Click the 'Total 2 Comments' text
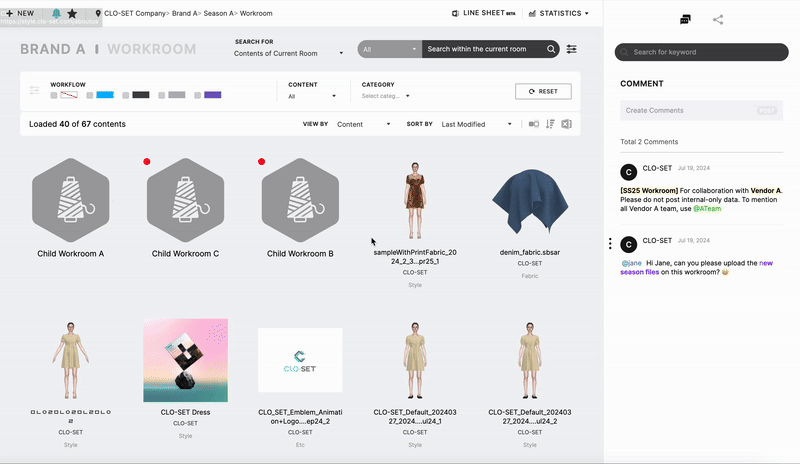Image resolution: width=800 pixels, height=464 pixels. click(x=649, y=142)
